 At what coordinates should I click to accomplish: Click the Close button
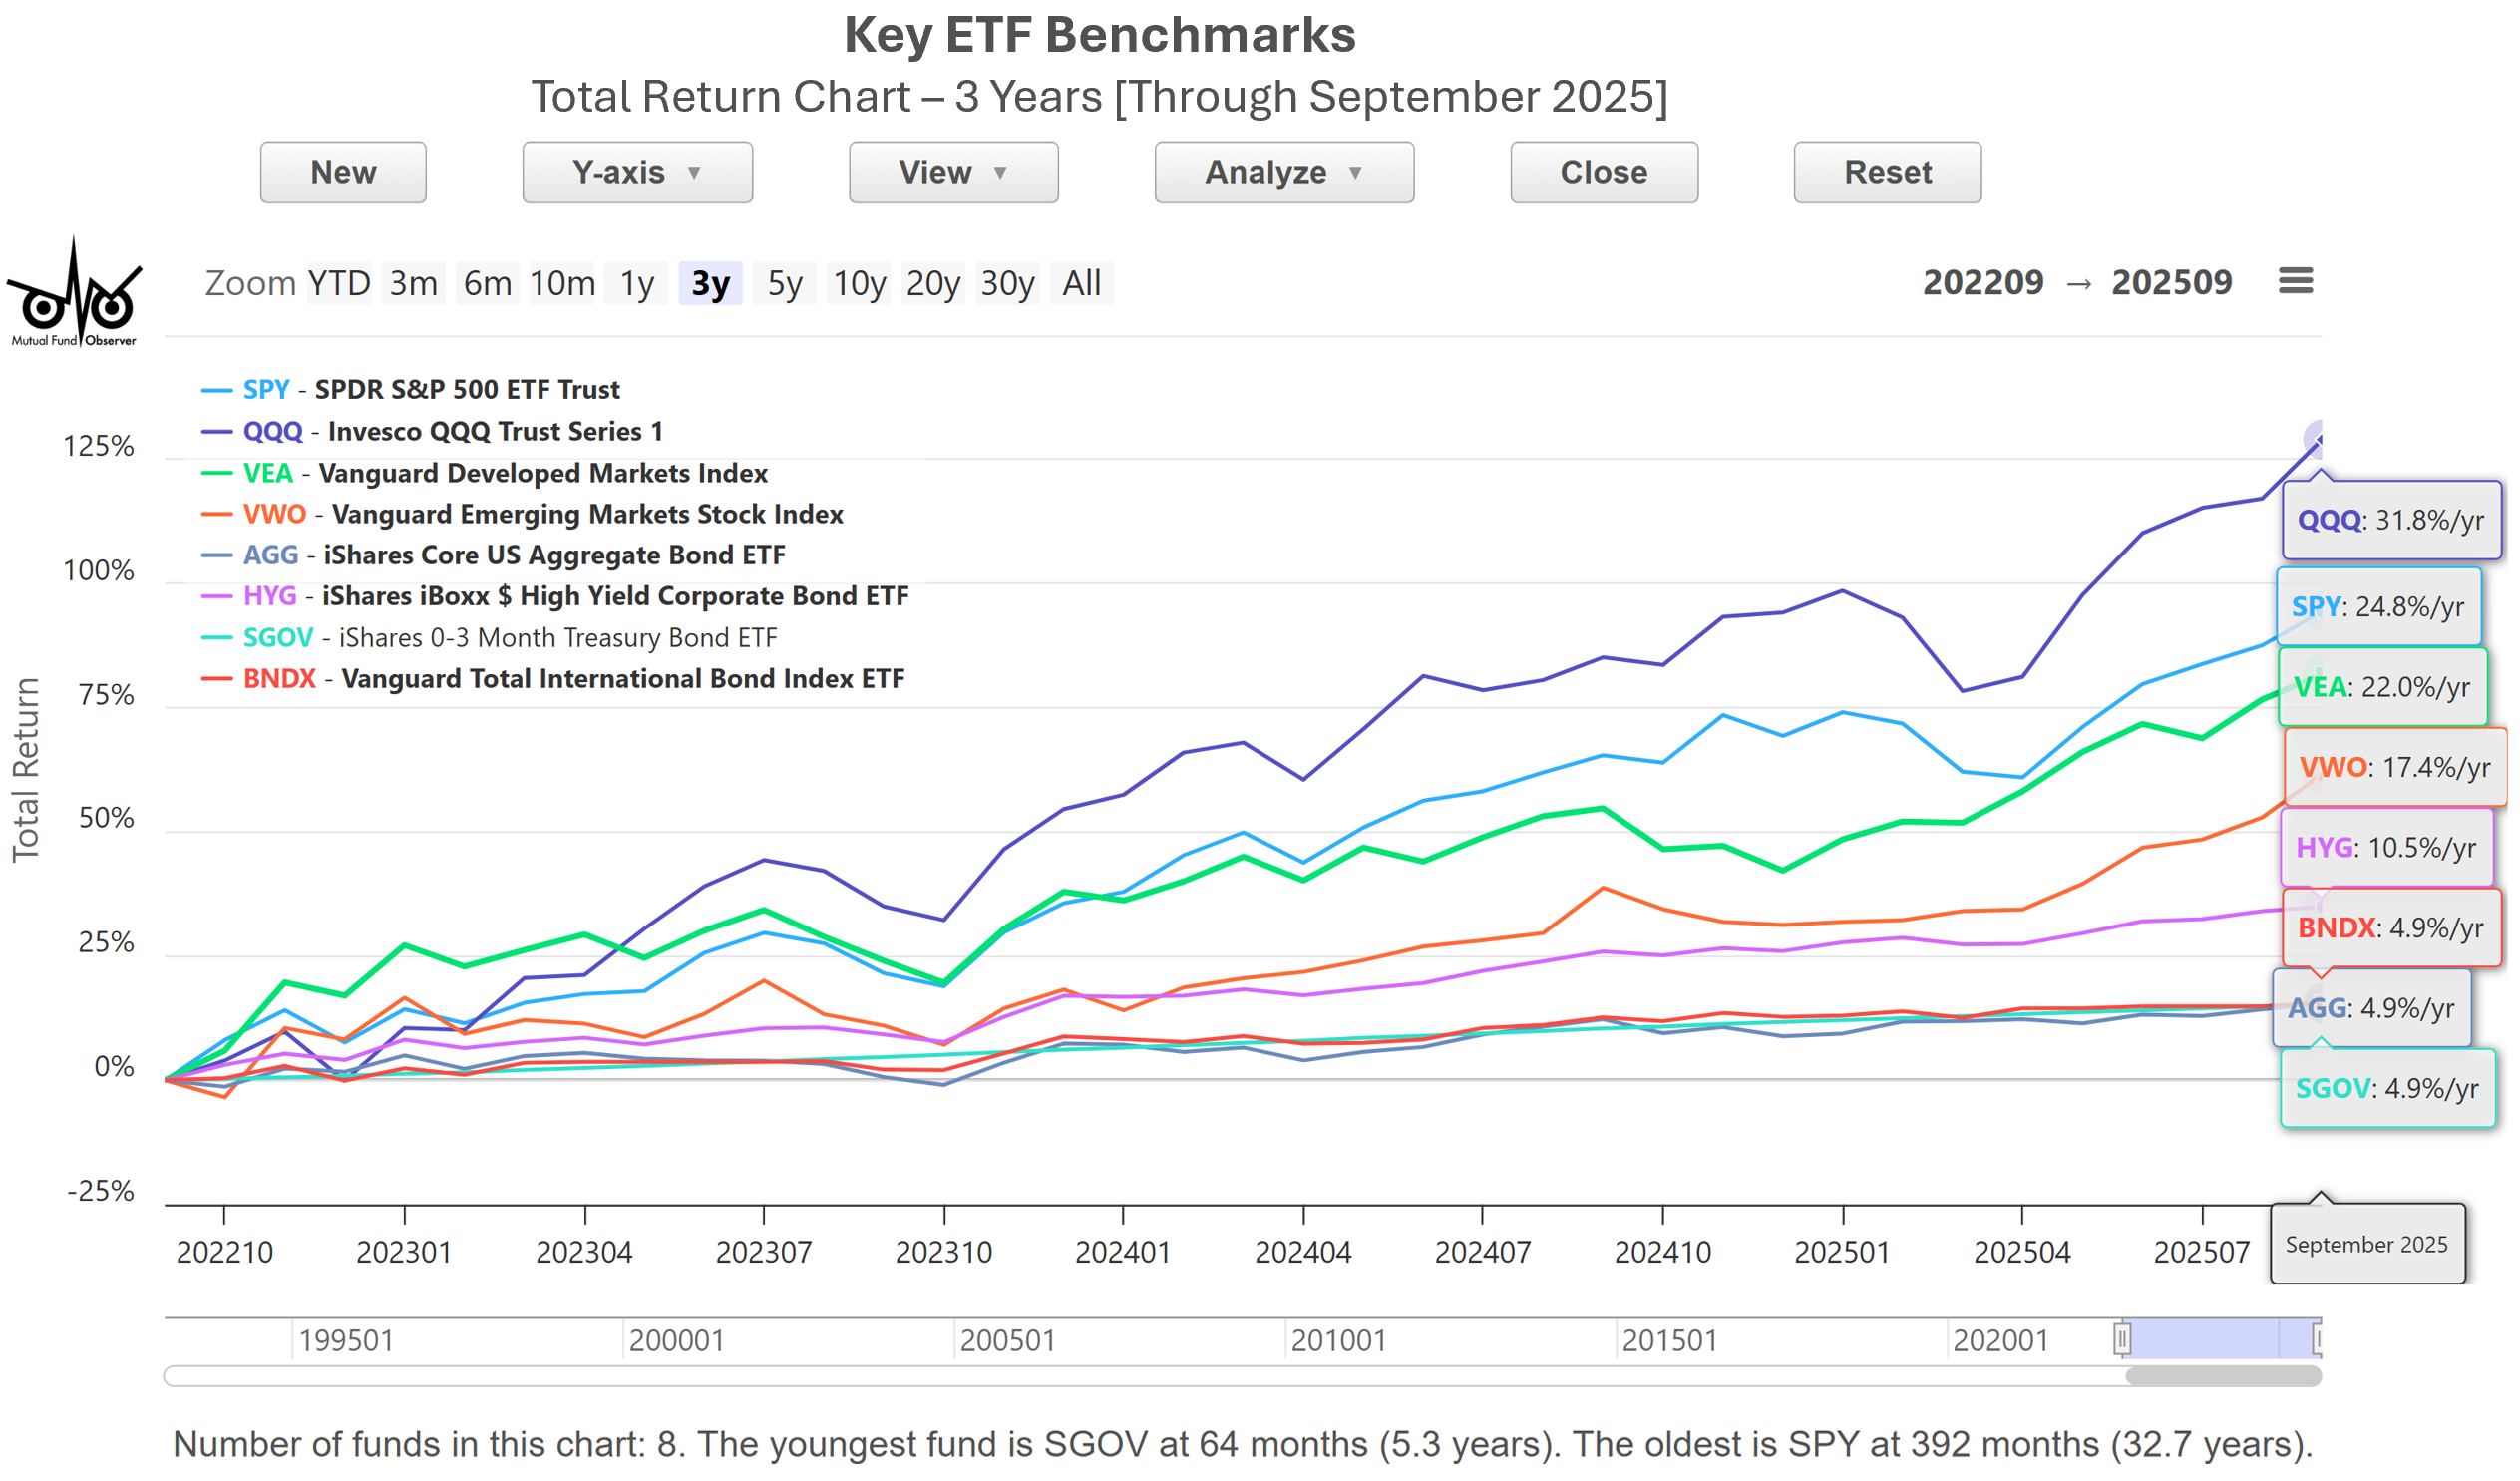click(1604, 172)
